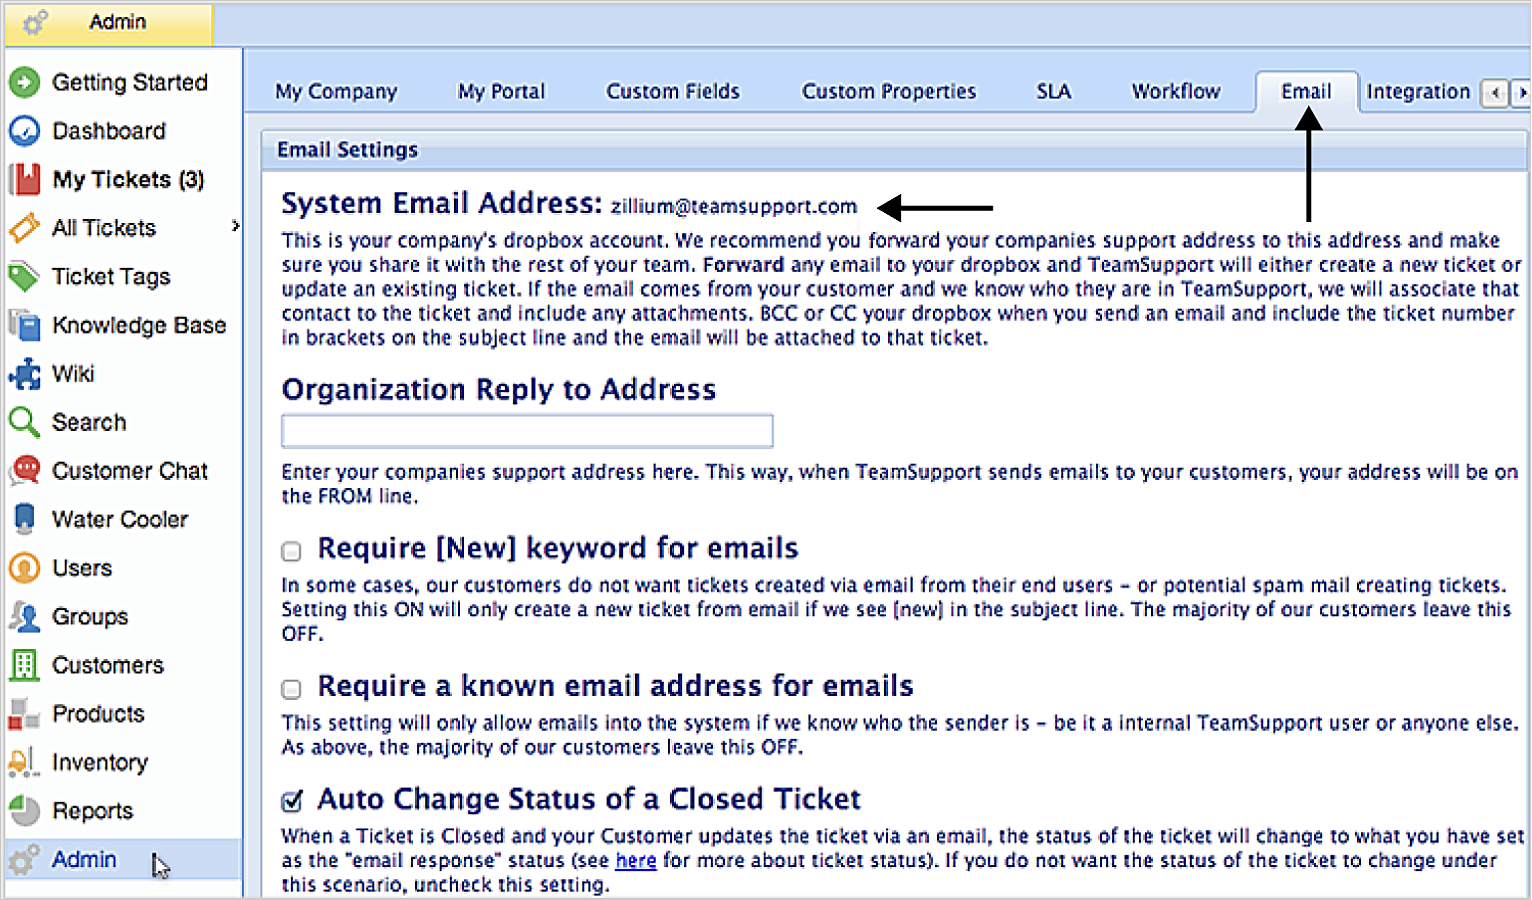Go to the Custom Properties tab
1532x900 pixels.
point(889,91)
